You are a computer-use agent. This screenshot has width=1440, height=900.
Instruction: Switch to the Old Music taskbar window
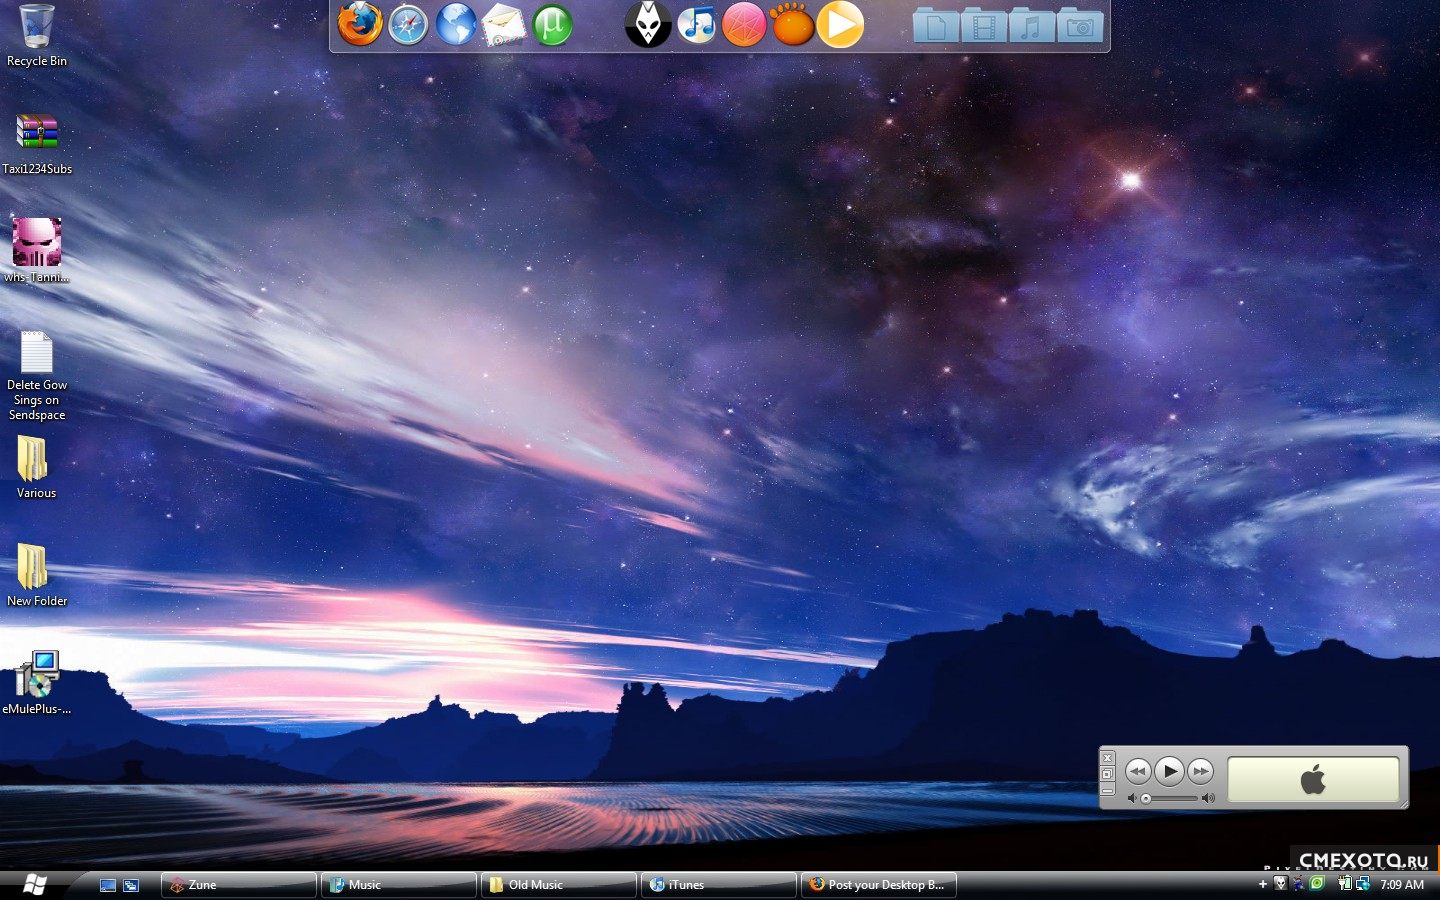point(559,885)
